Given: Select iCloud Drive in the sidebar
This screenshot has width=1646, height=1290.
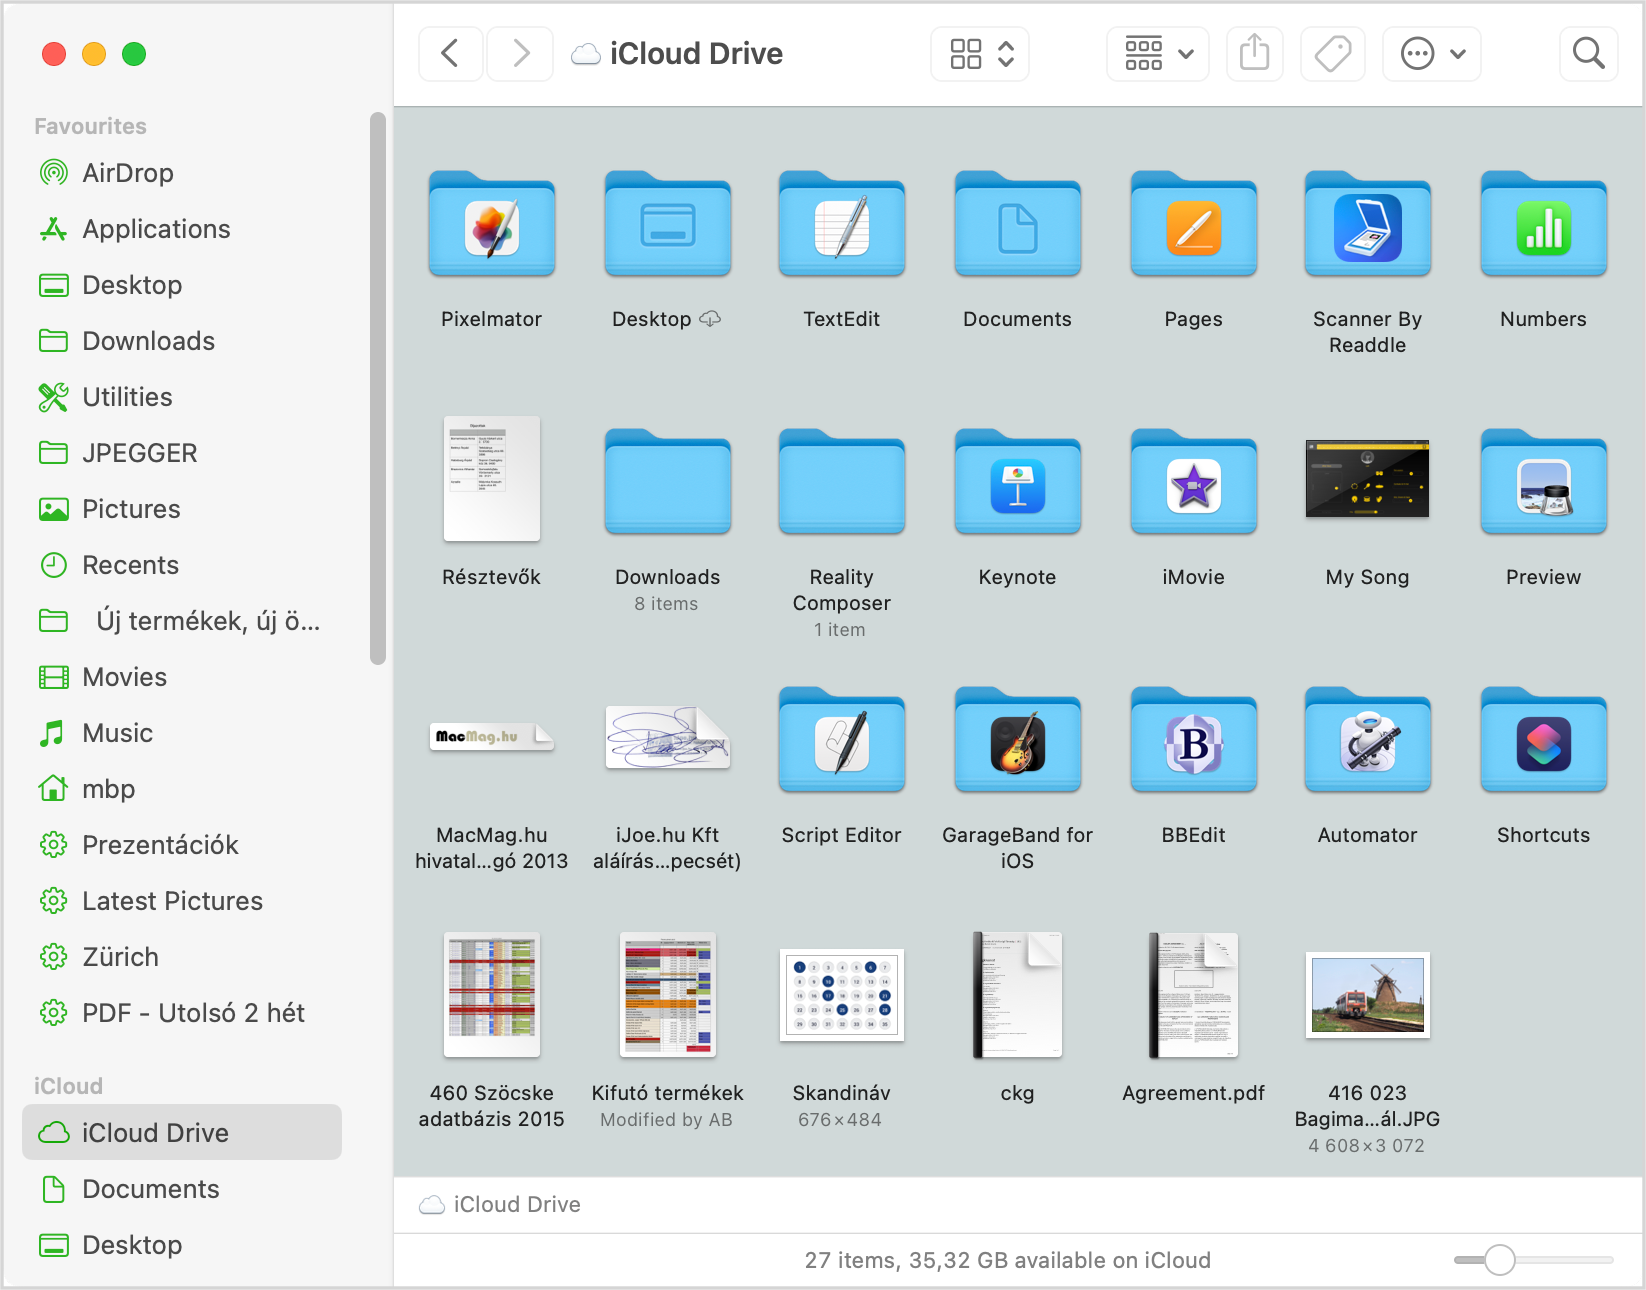Looking at the screenshot, I should 182,1132.
